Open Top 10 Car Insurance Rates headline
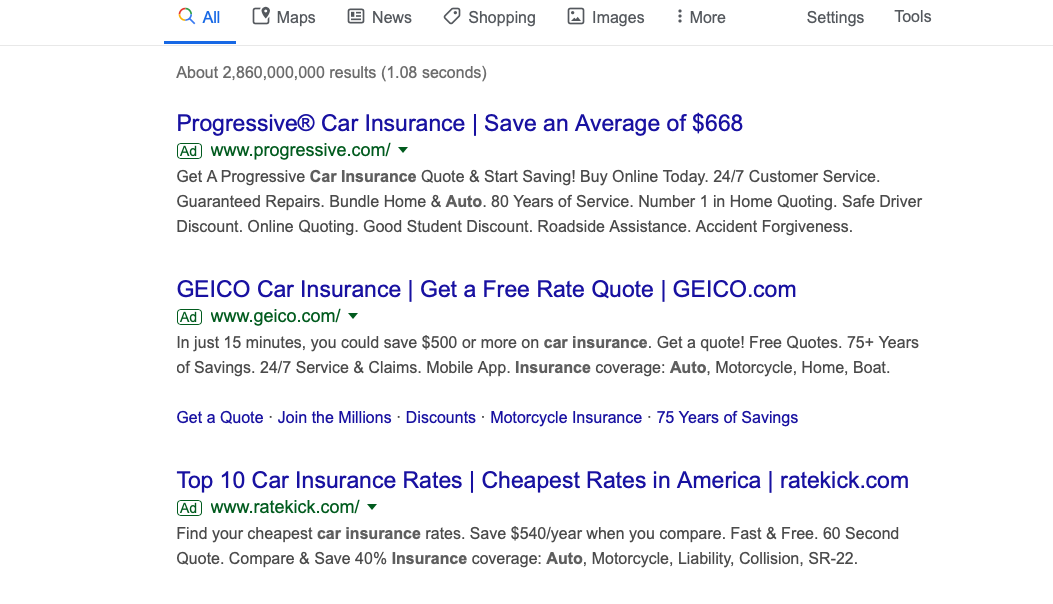The width and height of the screenshot is (1053, 604). point(543,480)
